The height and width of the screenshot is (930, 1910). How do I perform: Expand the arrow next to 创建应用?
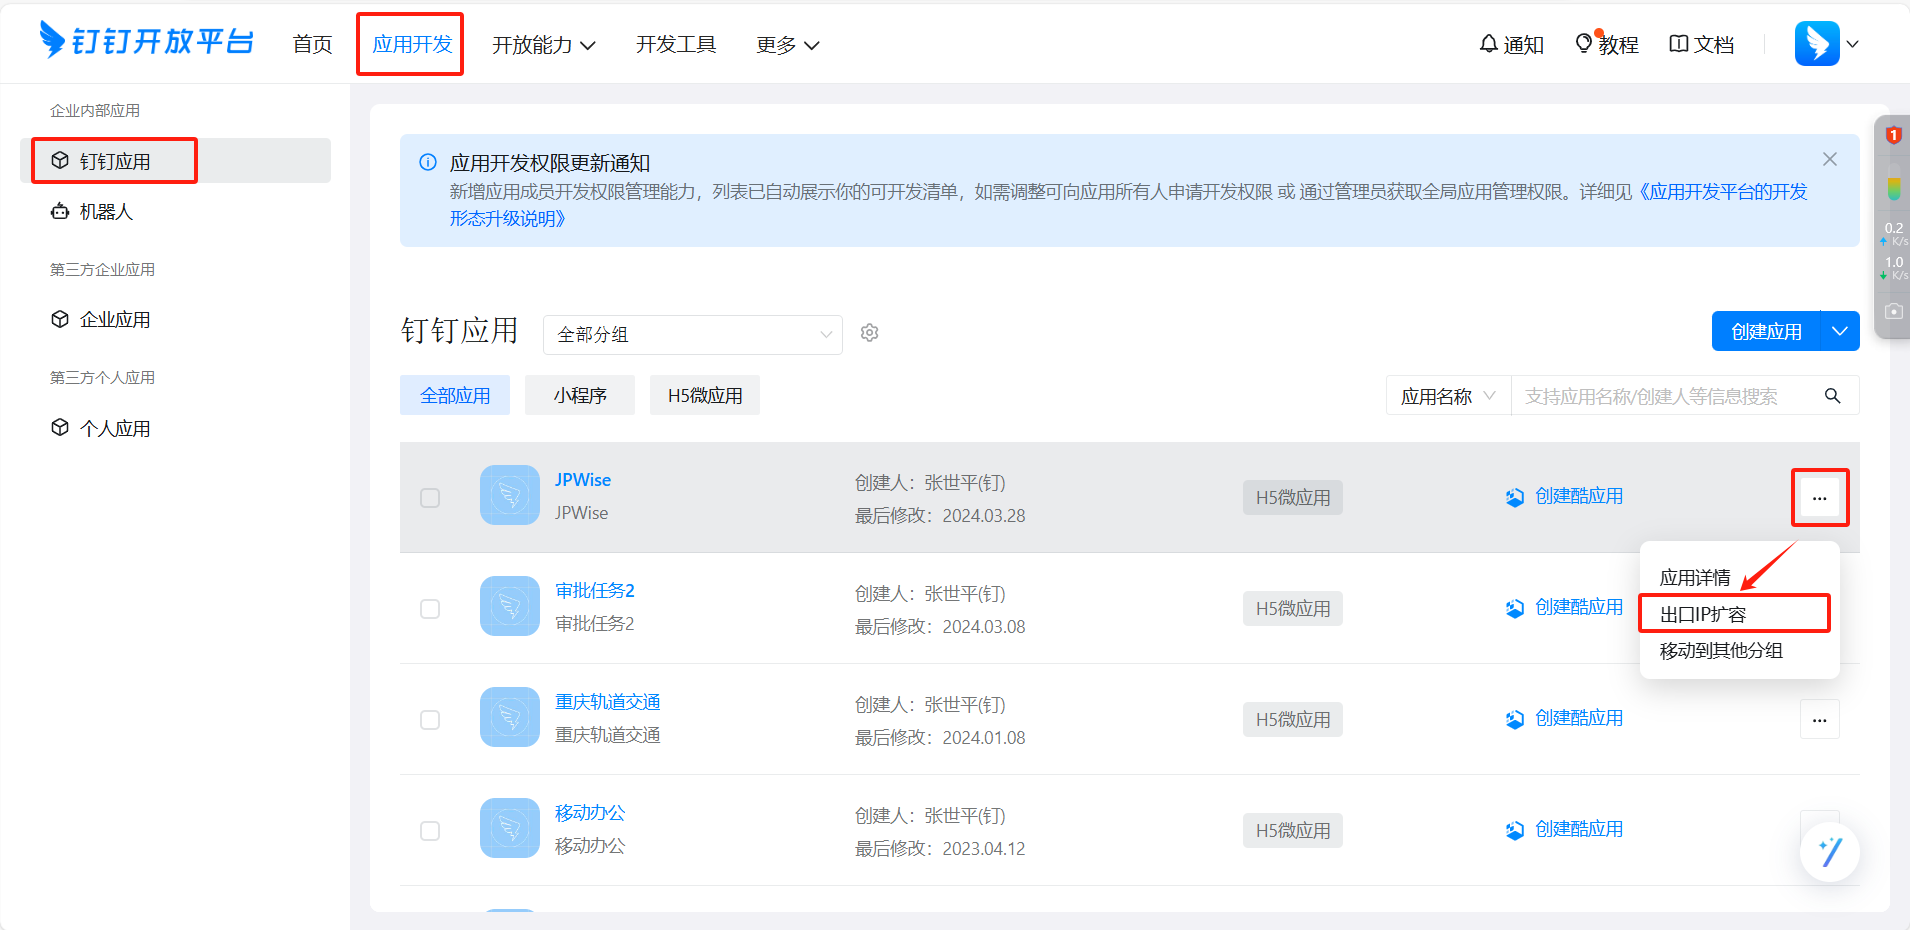(1840, 331)
